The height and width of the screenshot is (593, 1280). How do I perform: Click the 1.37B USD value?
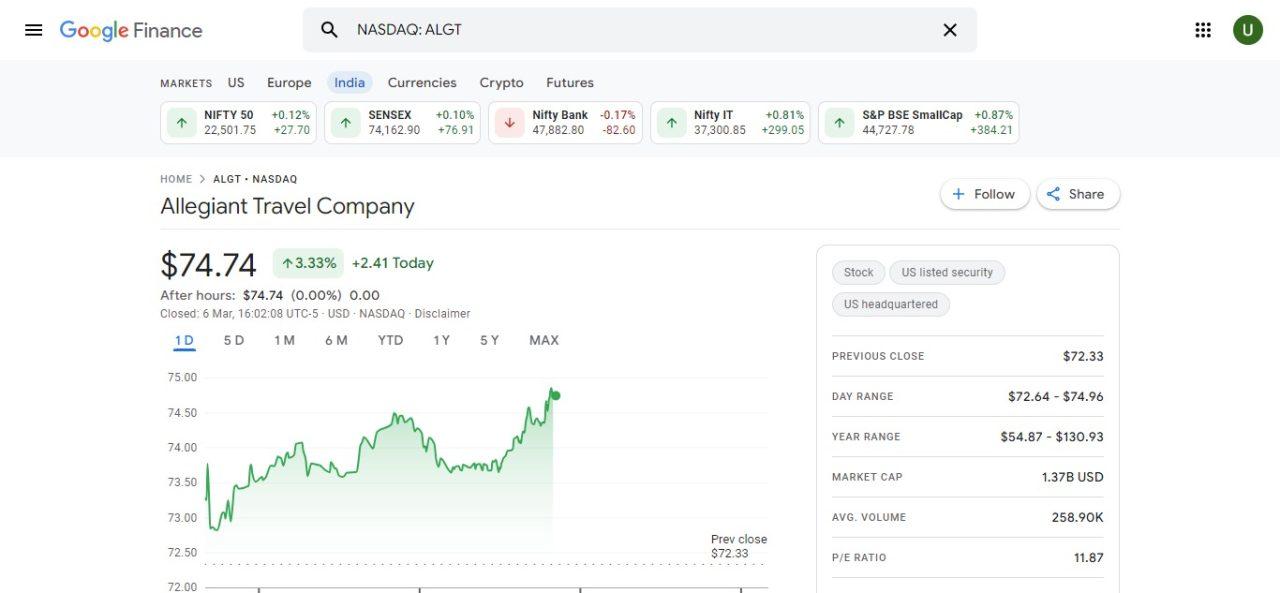click(1072, 477)
